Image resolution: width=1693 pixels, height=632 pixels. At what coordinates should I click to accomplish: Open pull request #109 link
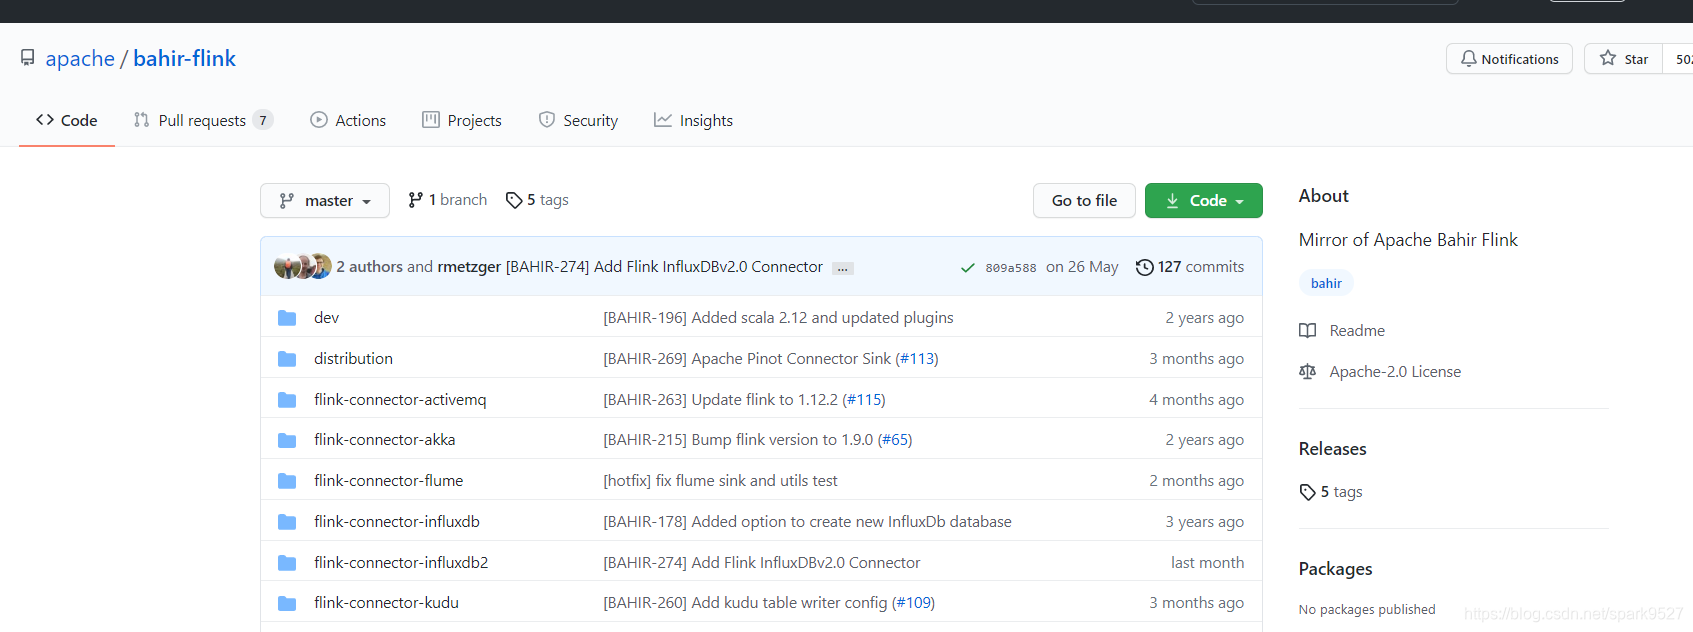(913, 603)
